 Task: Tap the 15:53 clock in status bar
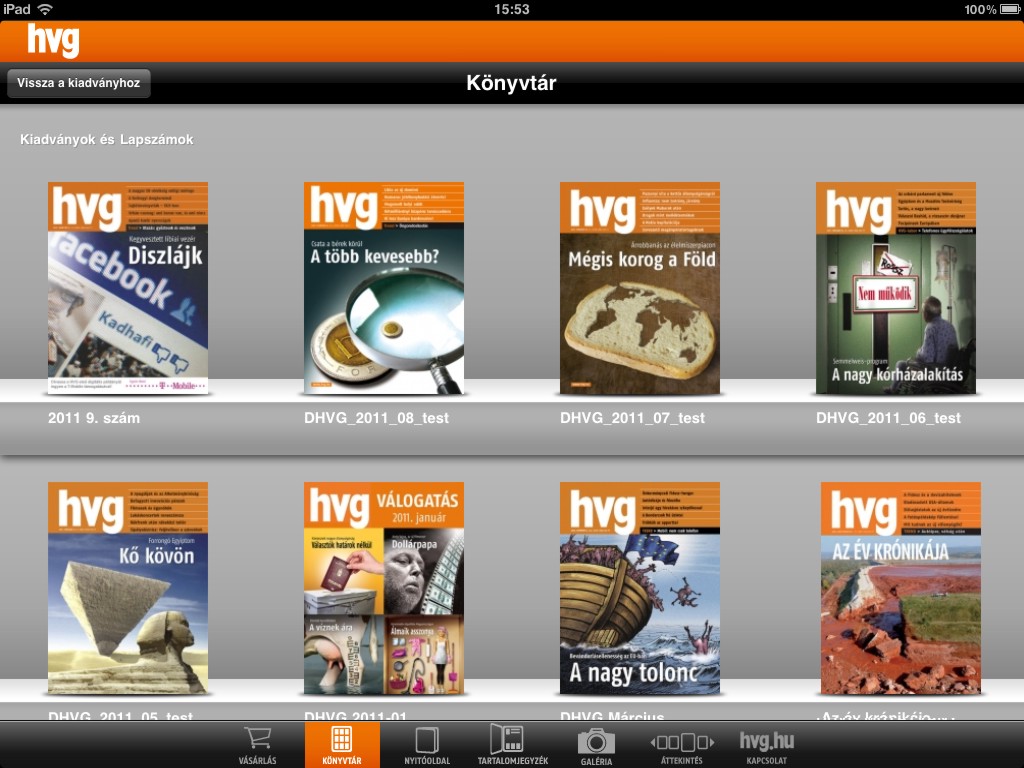511,9
